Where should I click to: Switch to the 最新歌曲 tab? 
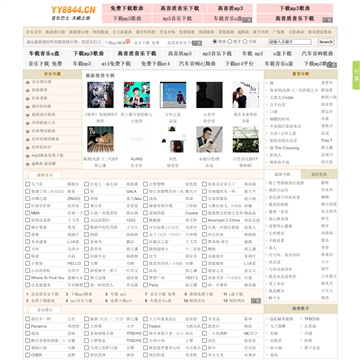[x=319, y=174]
